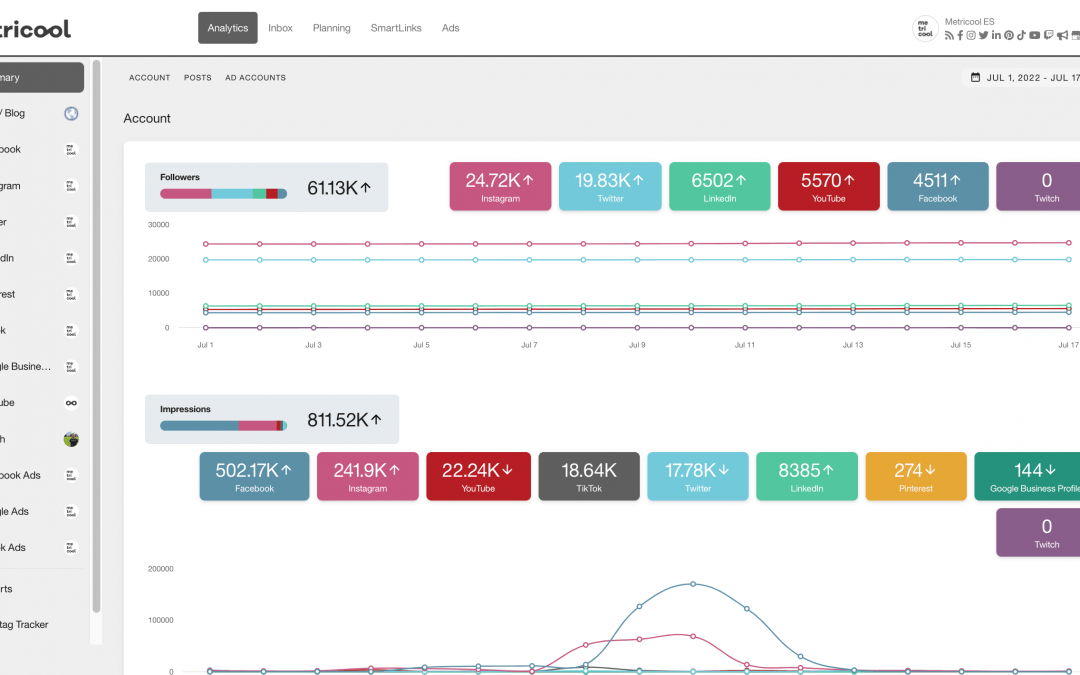Click the account icon in the Instagram sidebar row
1080x675 pixels.
[71, 186]
